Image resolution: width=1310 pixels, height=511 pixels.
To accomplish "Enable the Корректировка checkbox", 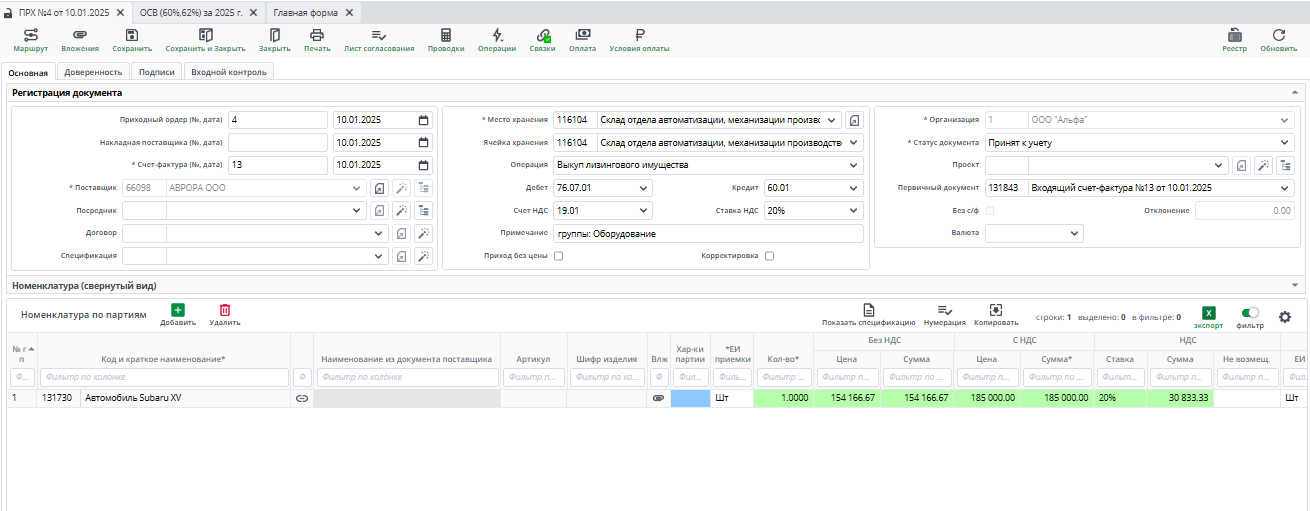I will tap(769, 256).
